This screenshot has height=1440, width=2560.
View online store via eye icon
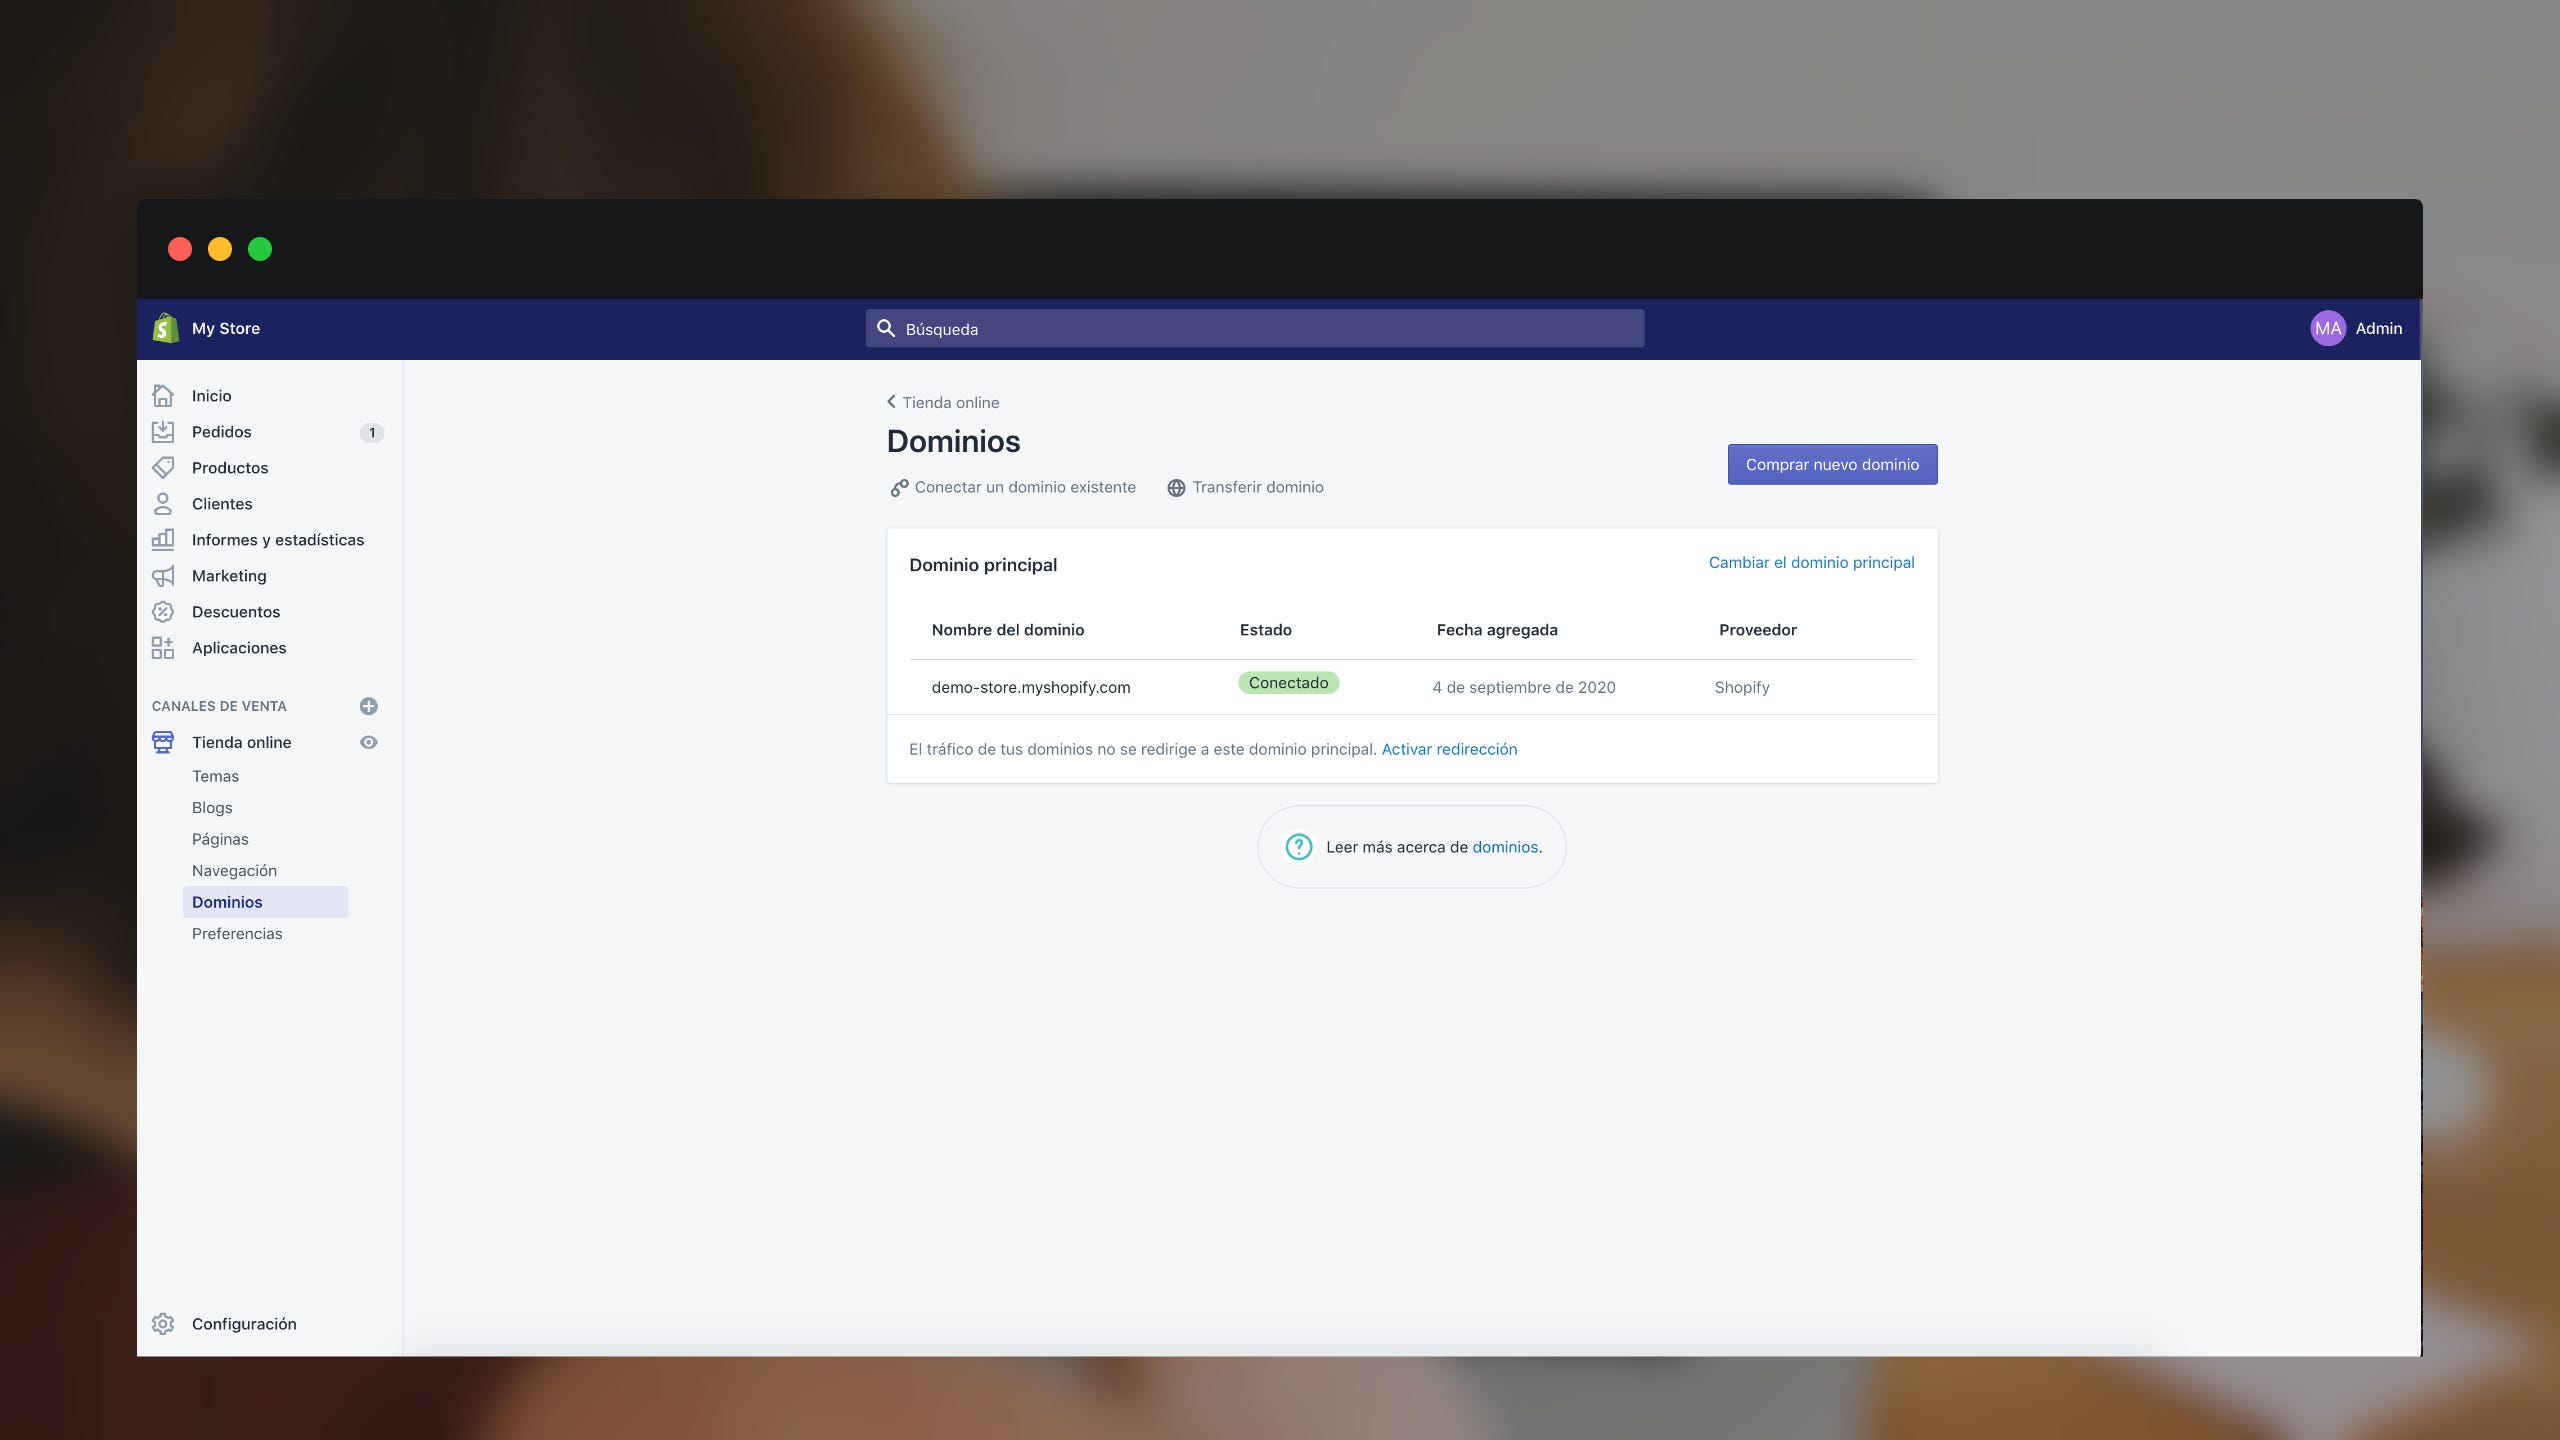click(368, 742)
